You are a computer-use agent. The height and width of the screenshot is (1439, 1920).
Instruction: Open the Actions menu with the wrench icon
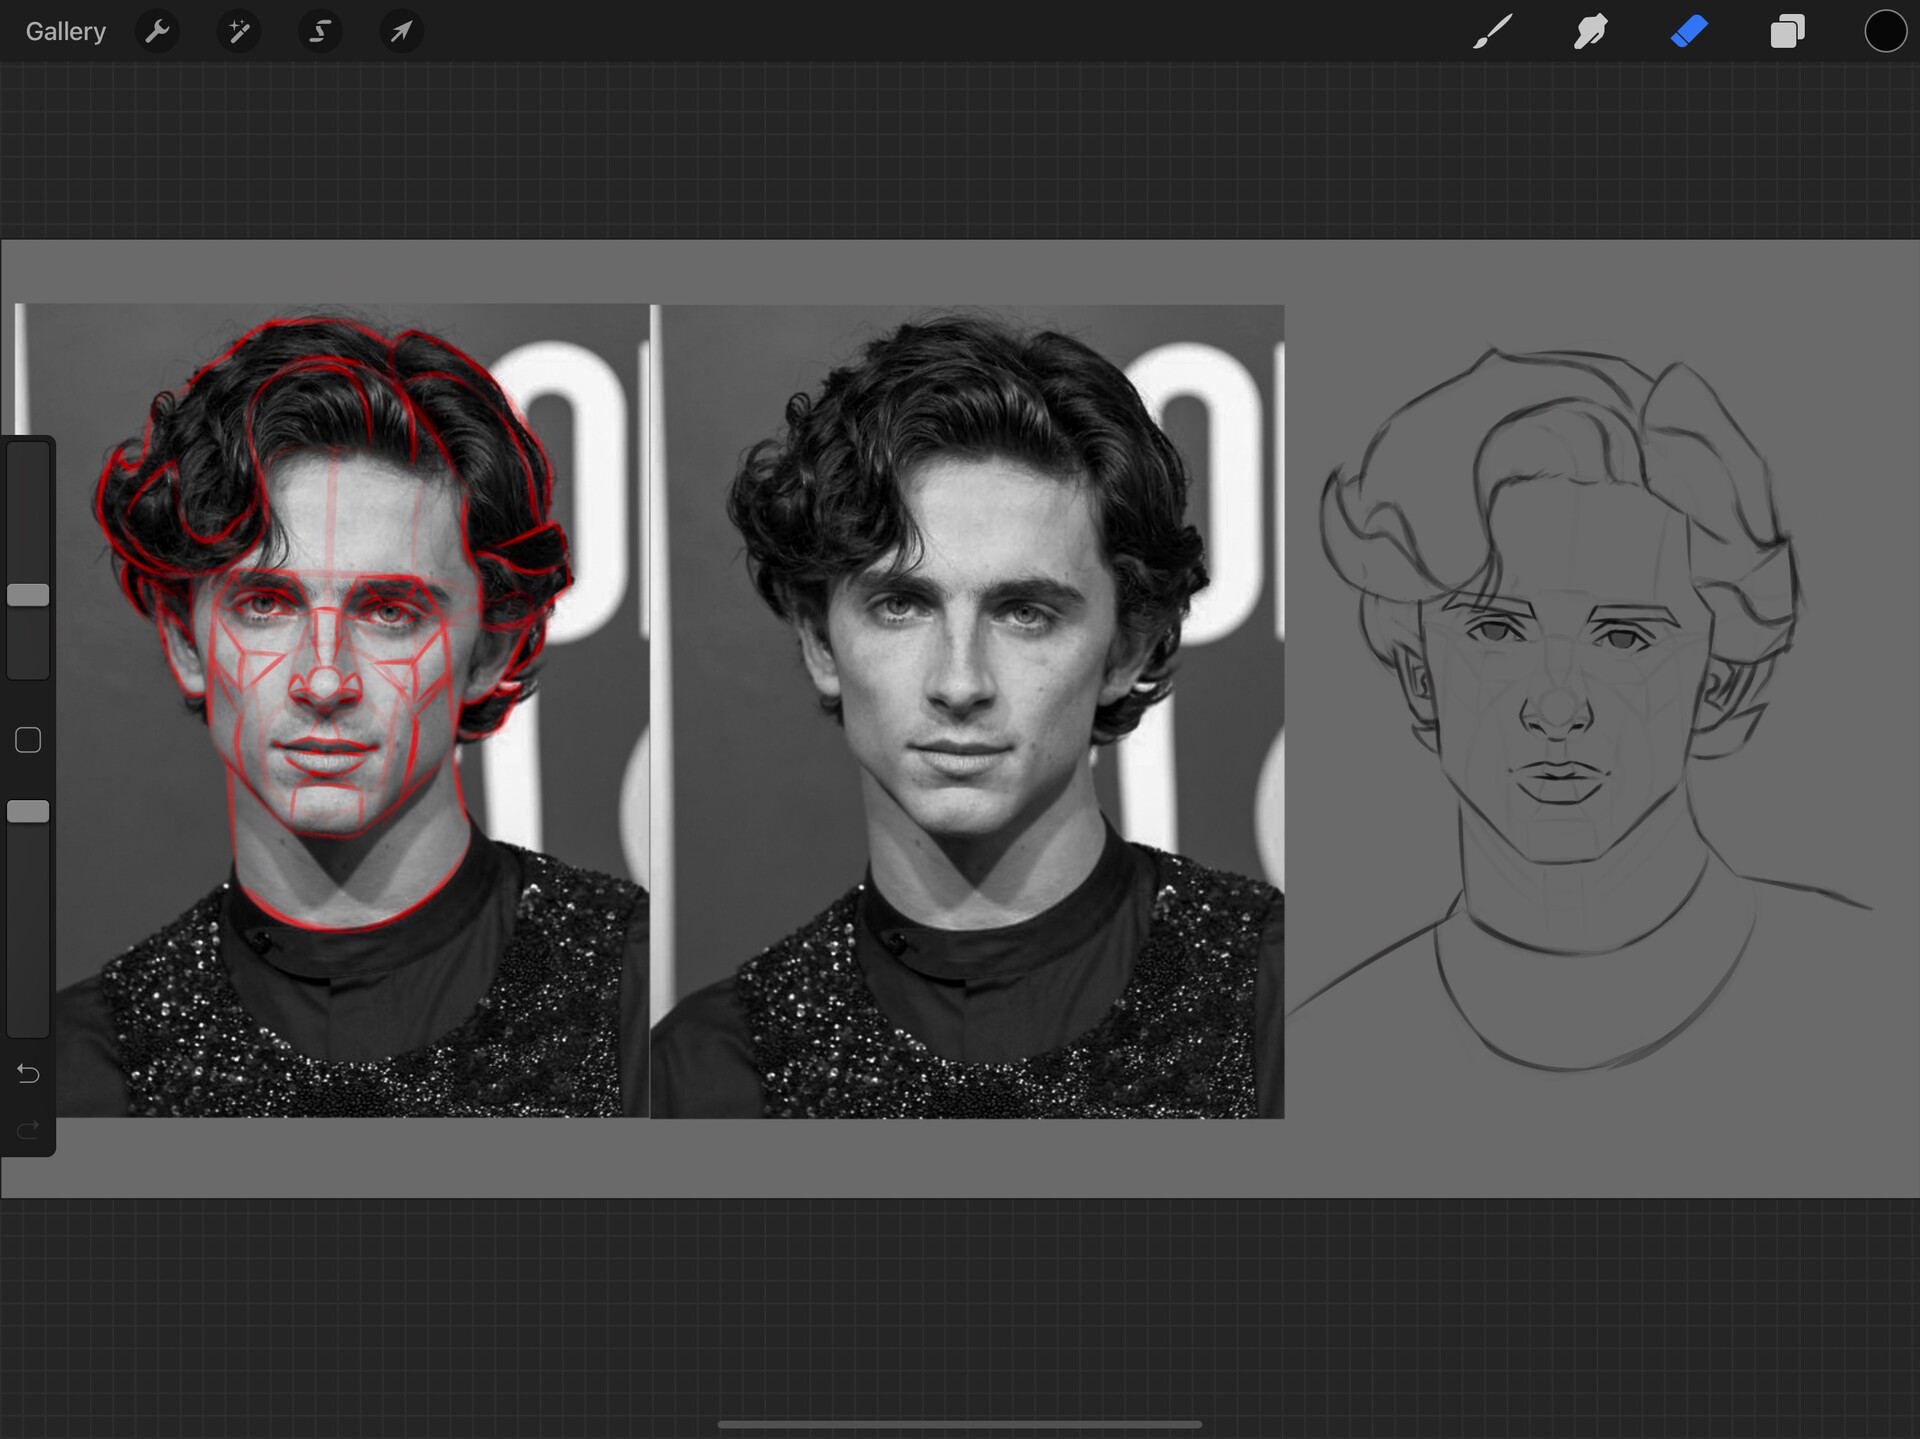157,31
